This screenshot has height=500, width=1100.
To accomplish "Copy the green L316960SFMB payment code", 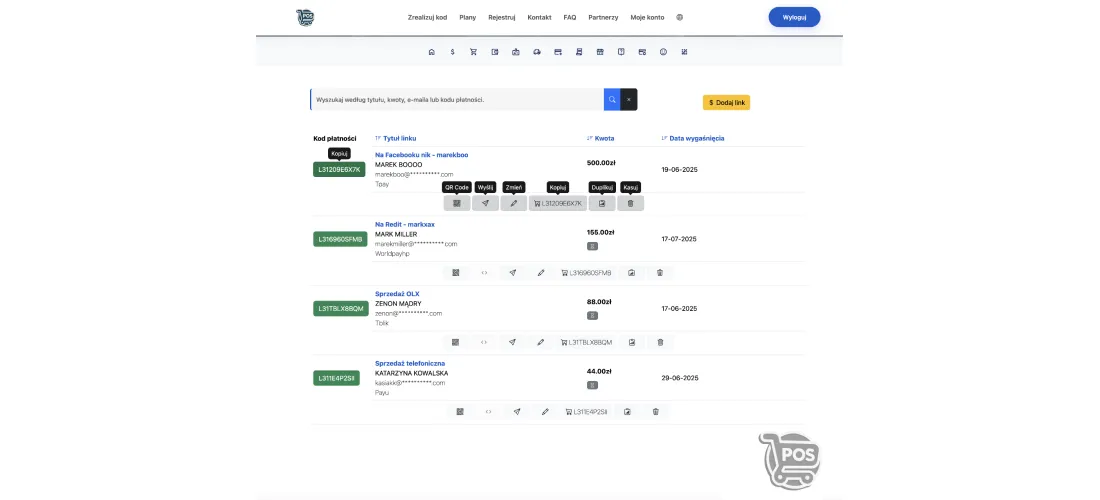I will [x=340, y=239].
